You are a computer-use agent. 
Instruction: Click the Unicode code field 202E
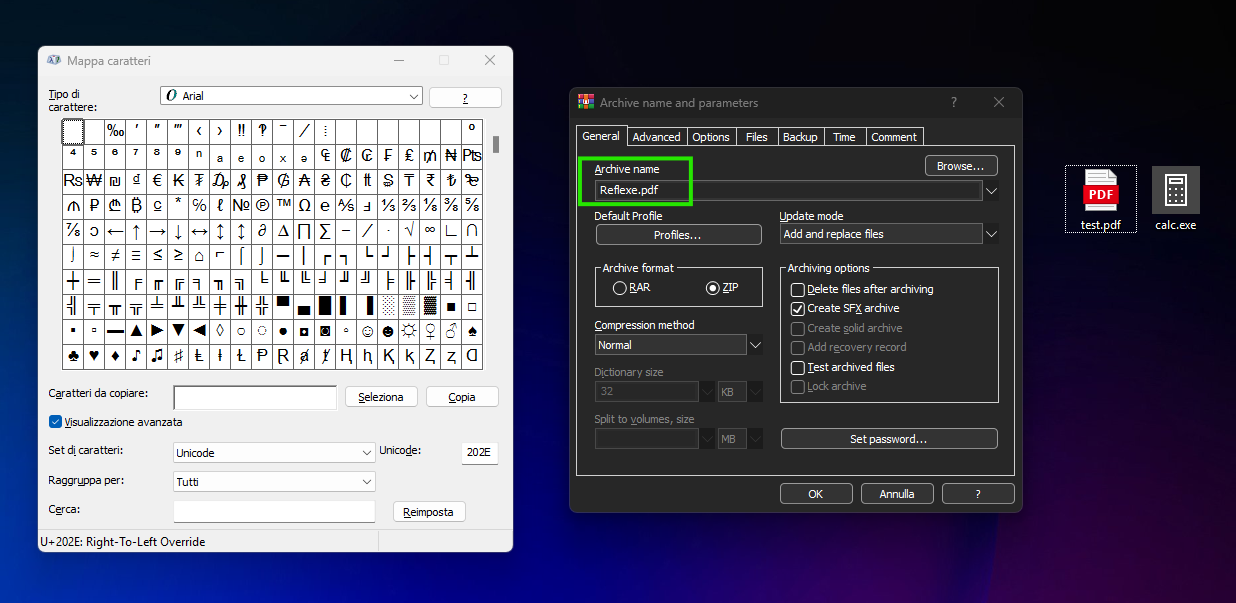pyautogui.click(x=479, y=453)
